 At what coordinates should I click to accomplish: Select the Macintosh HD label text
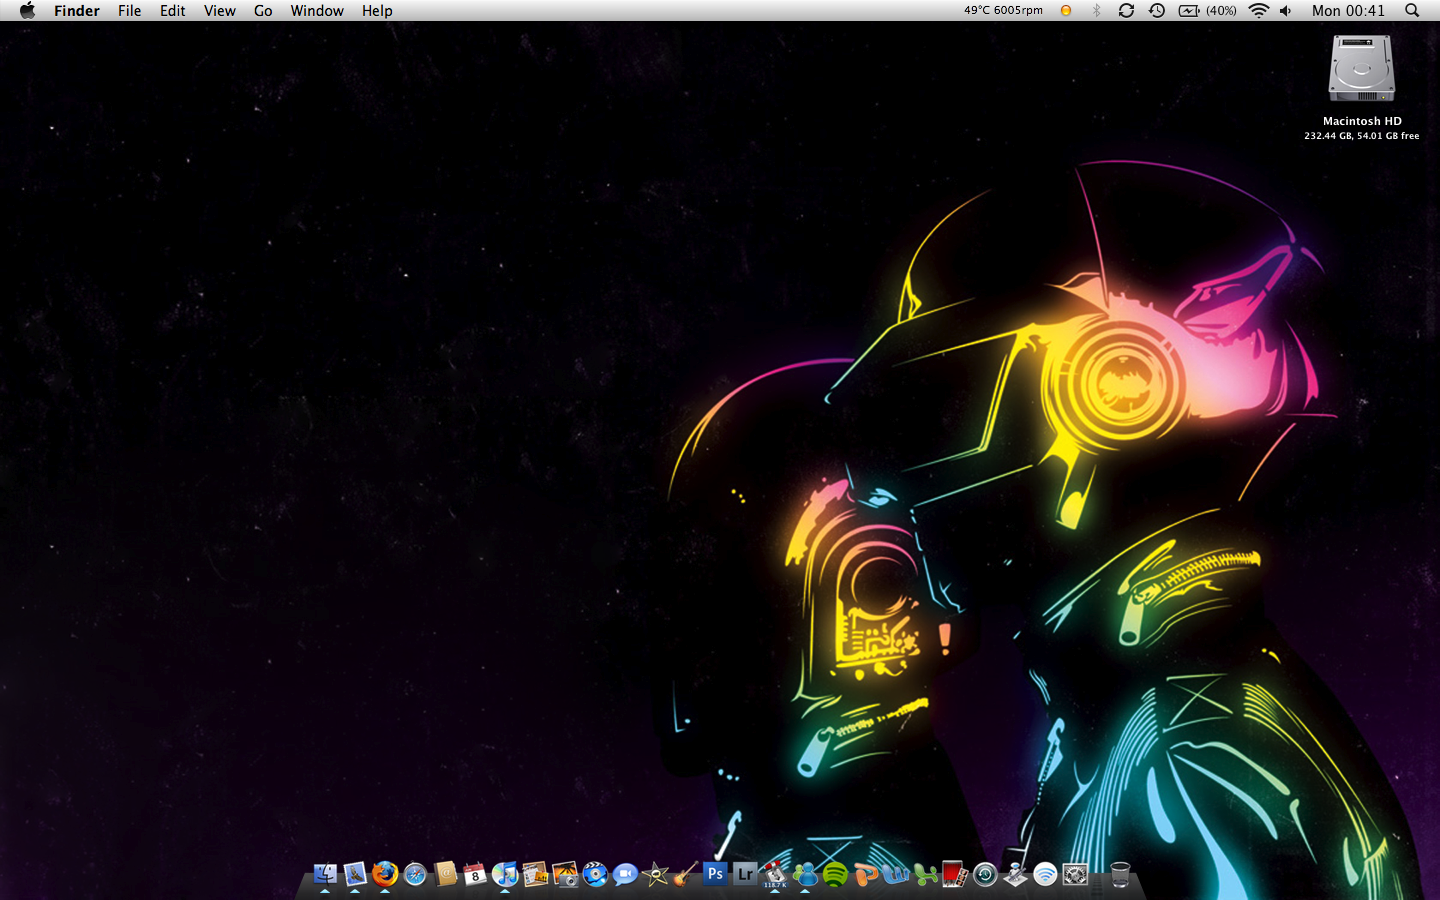coord(1362,121)
